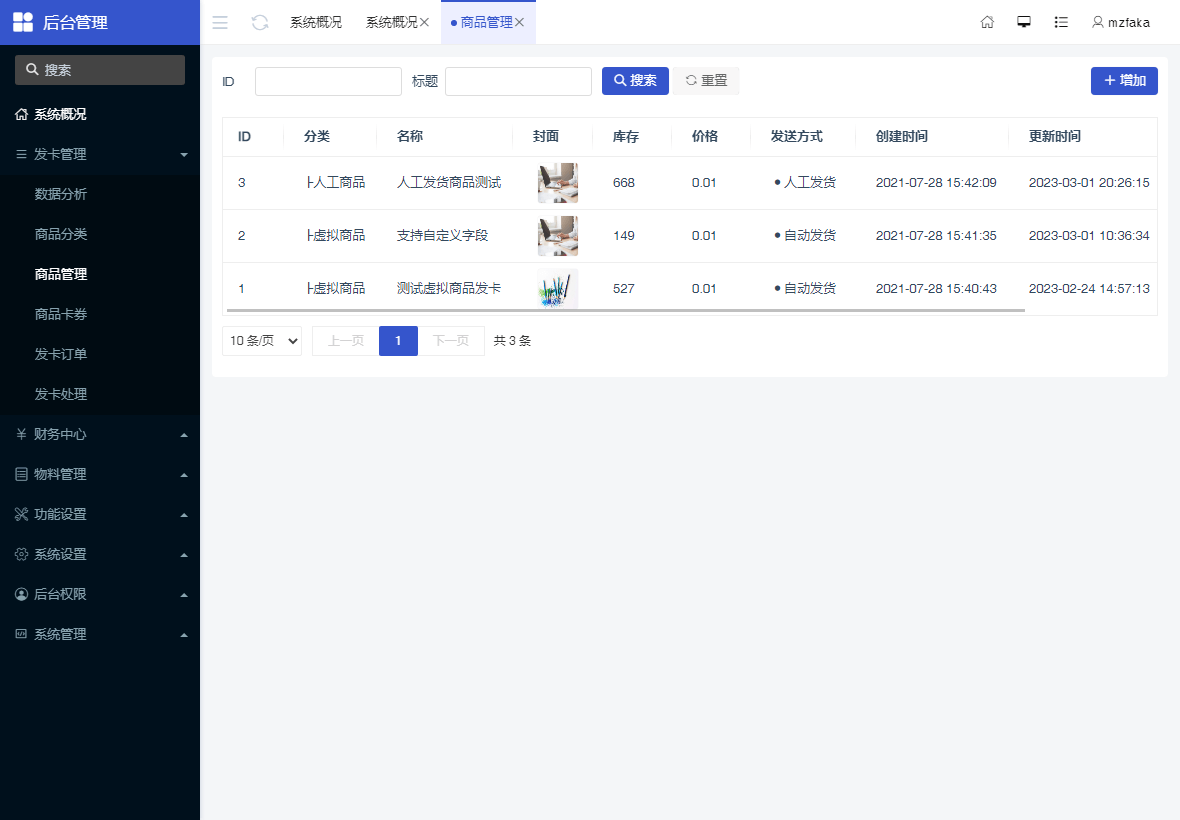Close the 商品管理 tab

519,23
